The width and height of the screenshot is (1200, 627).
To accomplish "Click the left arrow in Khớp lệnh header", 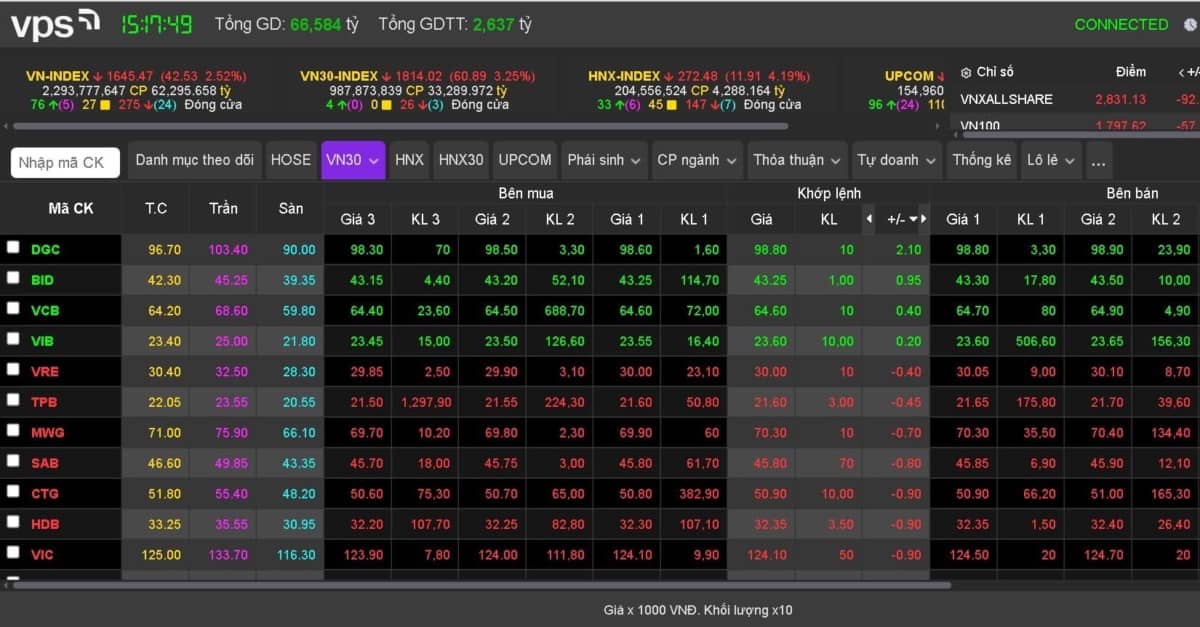I will click(868, 218).
